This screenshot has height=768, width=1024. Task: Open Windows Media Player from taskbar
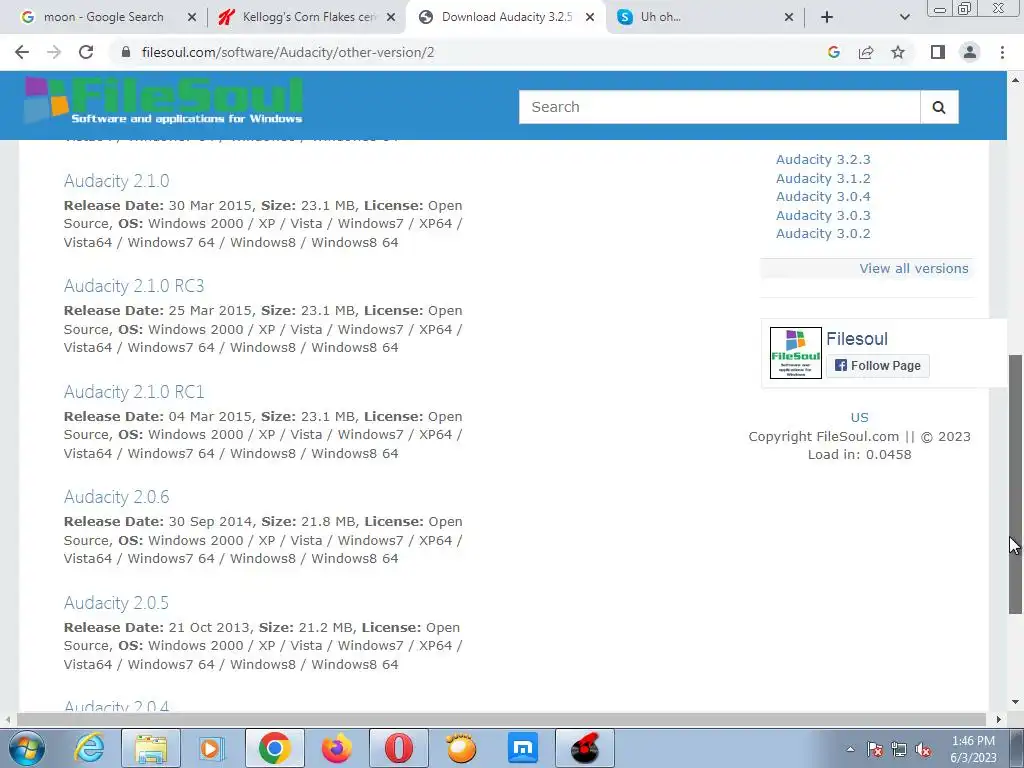pyautogui.click(x=212, y=748)
